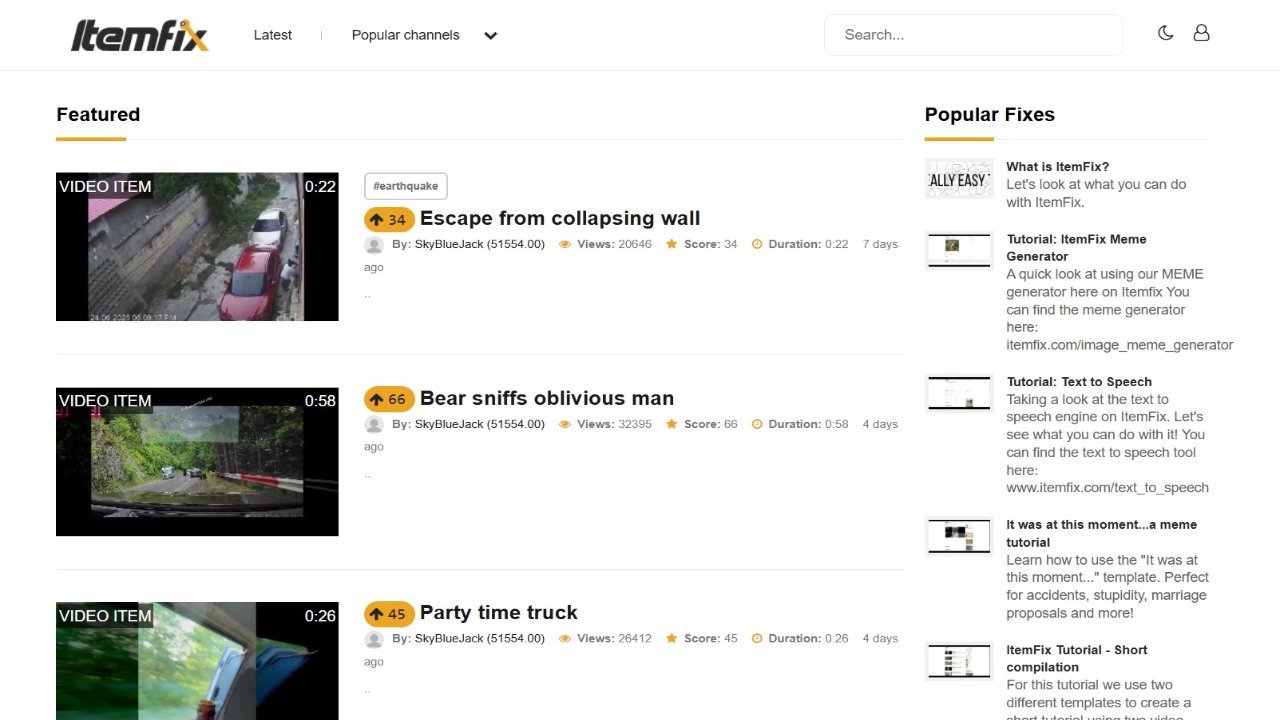
Task: Open Bear sniffs oblivious man title
Action: point(547,398)
